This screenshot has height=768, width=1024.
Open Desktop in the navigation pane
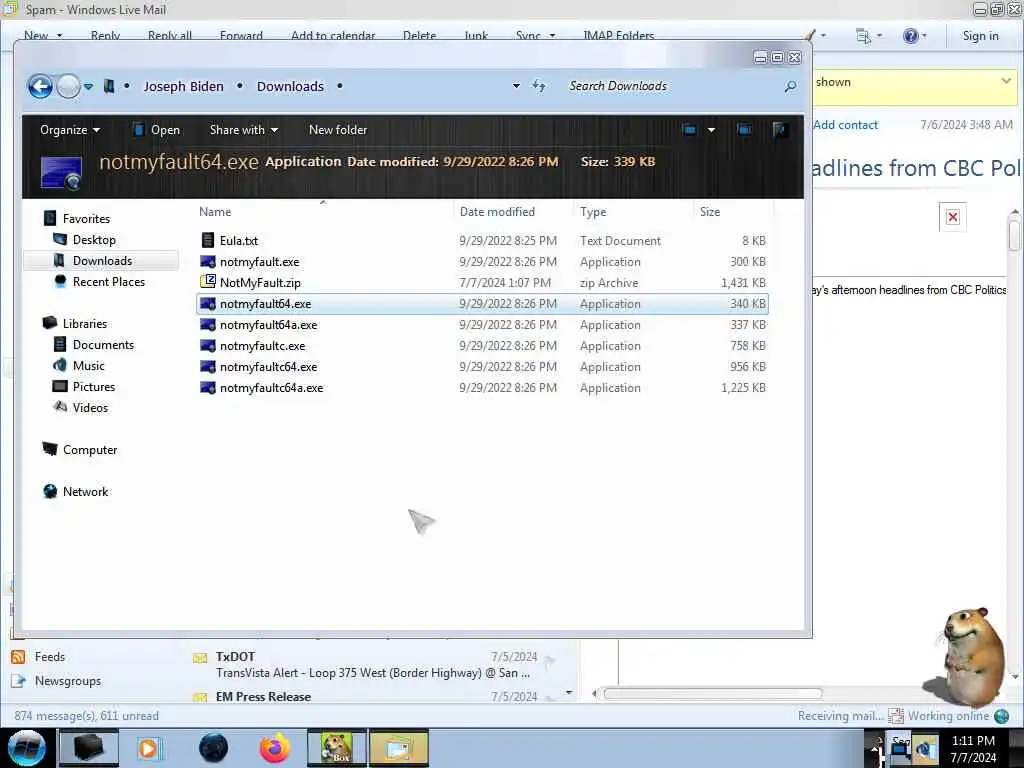[x=93, y=240]
